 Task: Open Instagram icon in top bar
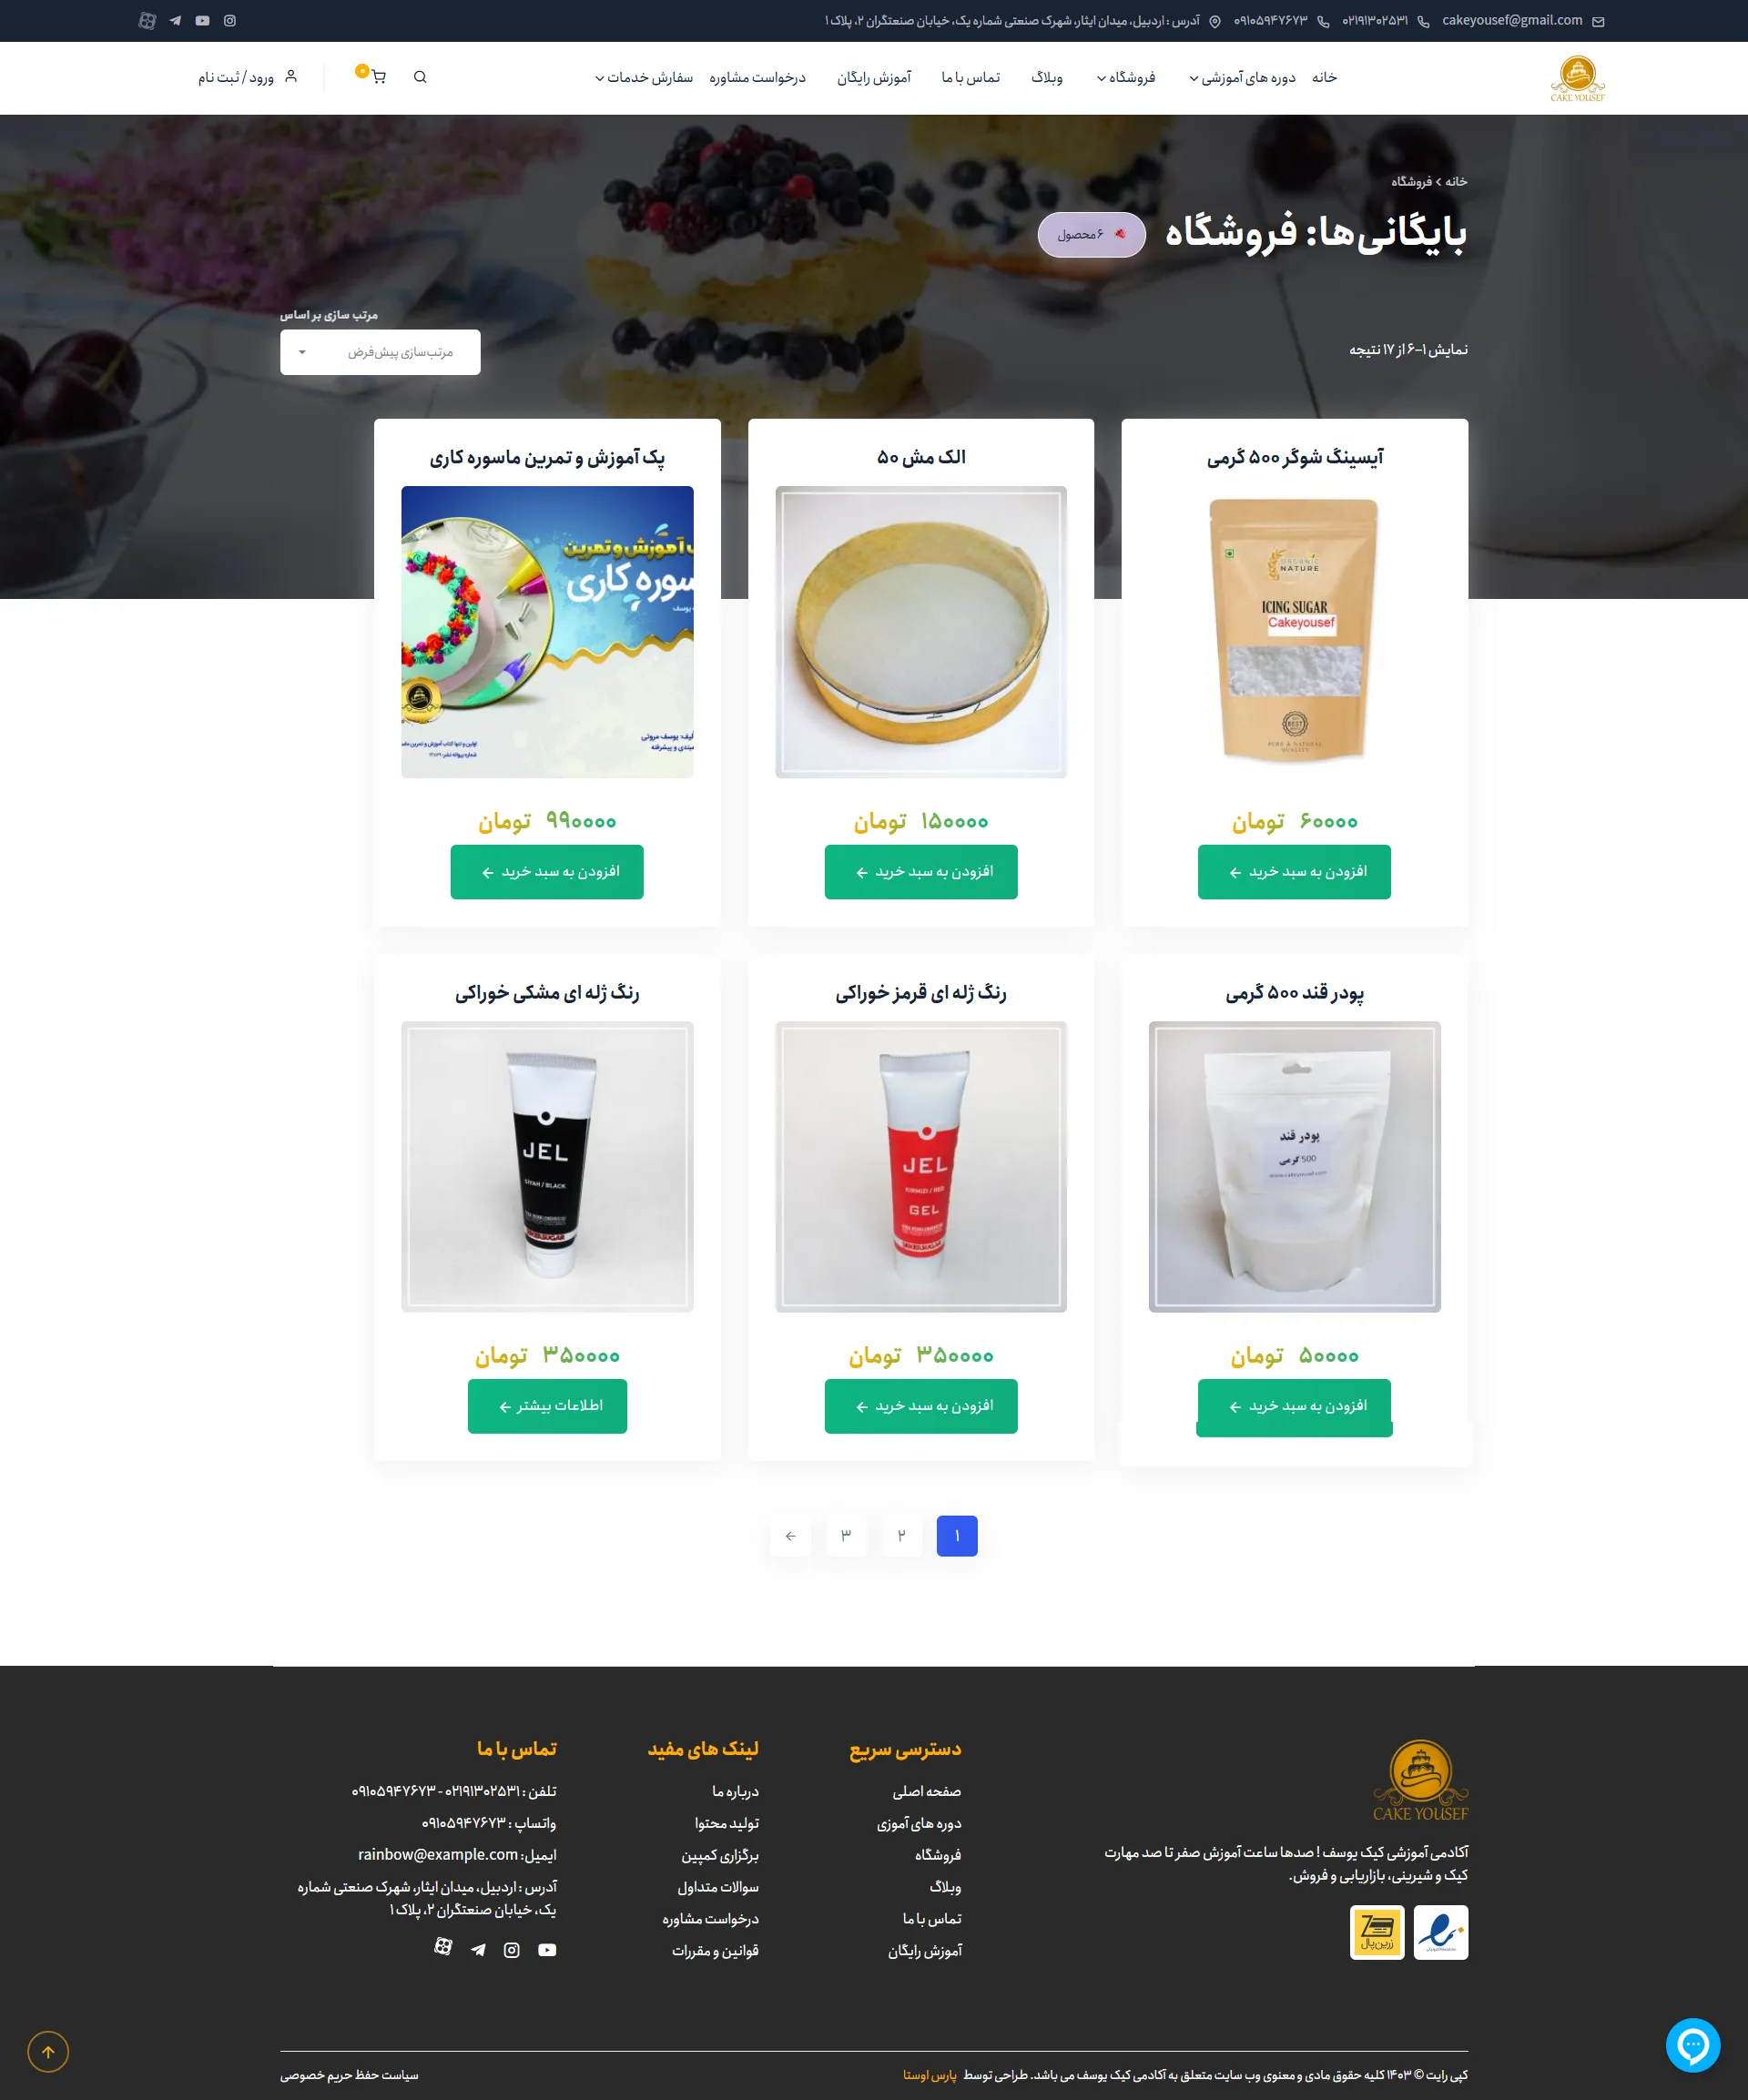click(x=230, y=20)
